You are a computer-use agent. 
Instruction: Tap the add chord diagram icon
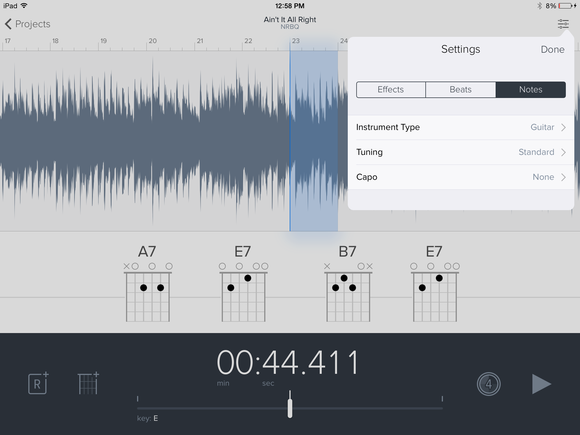pyautogui.click(x=88, y=383)
